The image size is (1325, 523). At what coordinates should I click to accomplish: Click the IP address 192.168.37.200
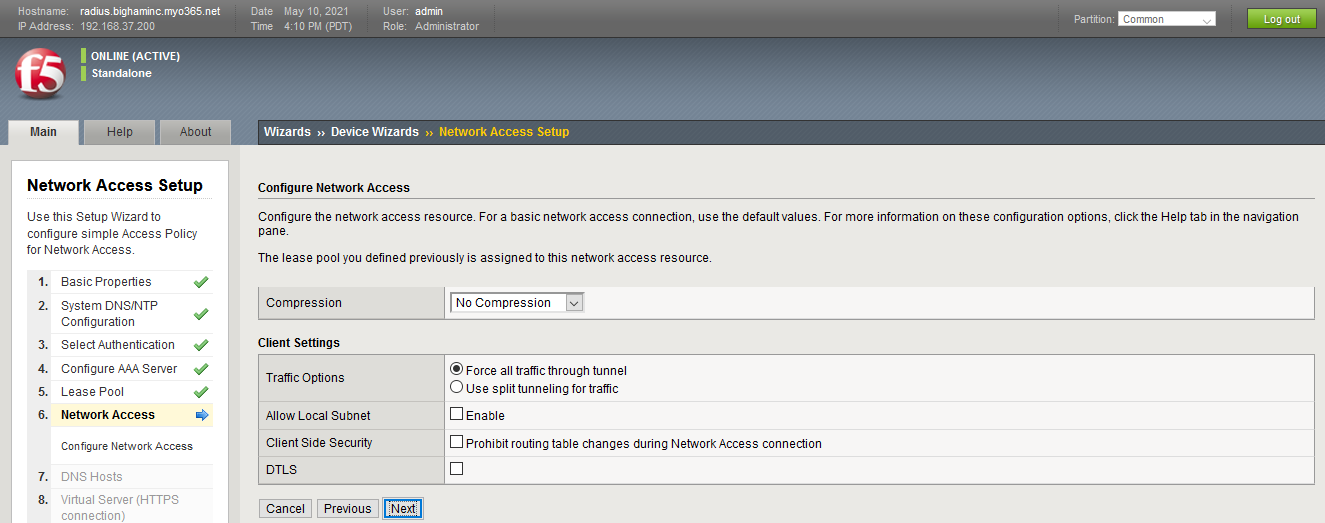(118, 26)
